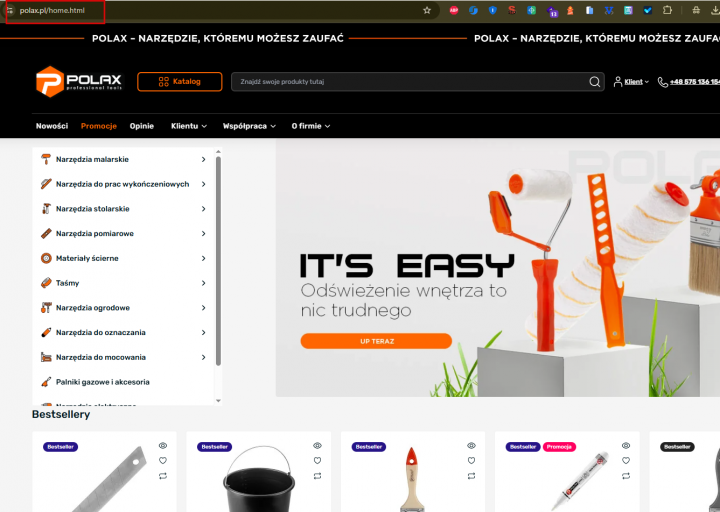Click the search magnifier icon
The width and height of the screenshot is (720, 512).
coord(595,82)
